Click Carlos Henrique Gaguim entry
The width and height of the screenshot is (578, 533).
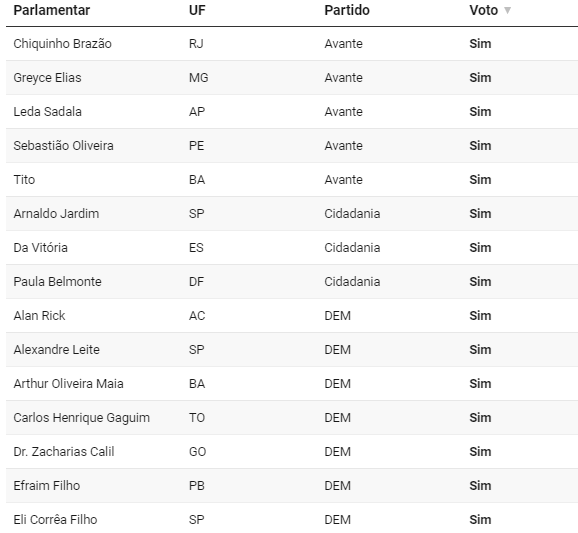point(81,418)
